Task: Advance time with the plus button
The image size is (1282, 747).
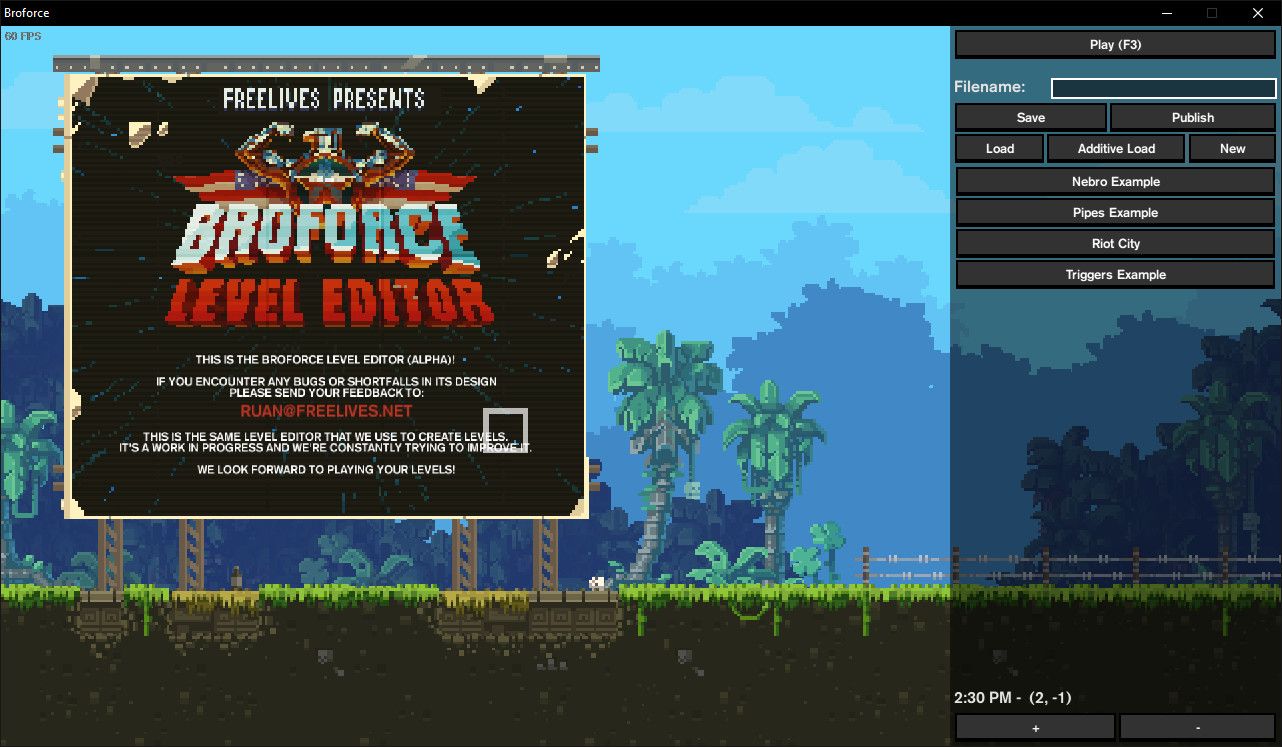Action: 1035,728
